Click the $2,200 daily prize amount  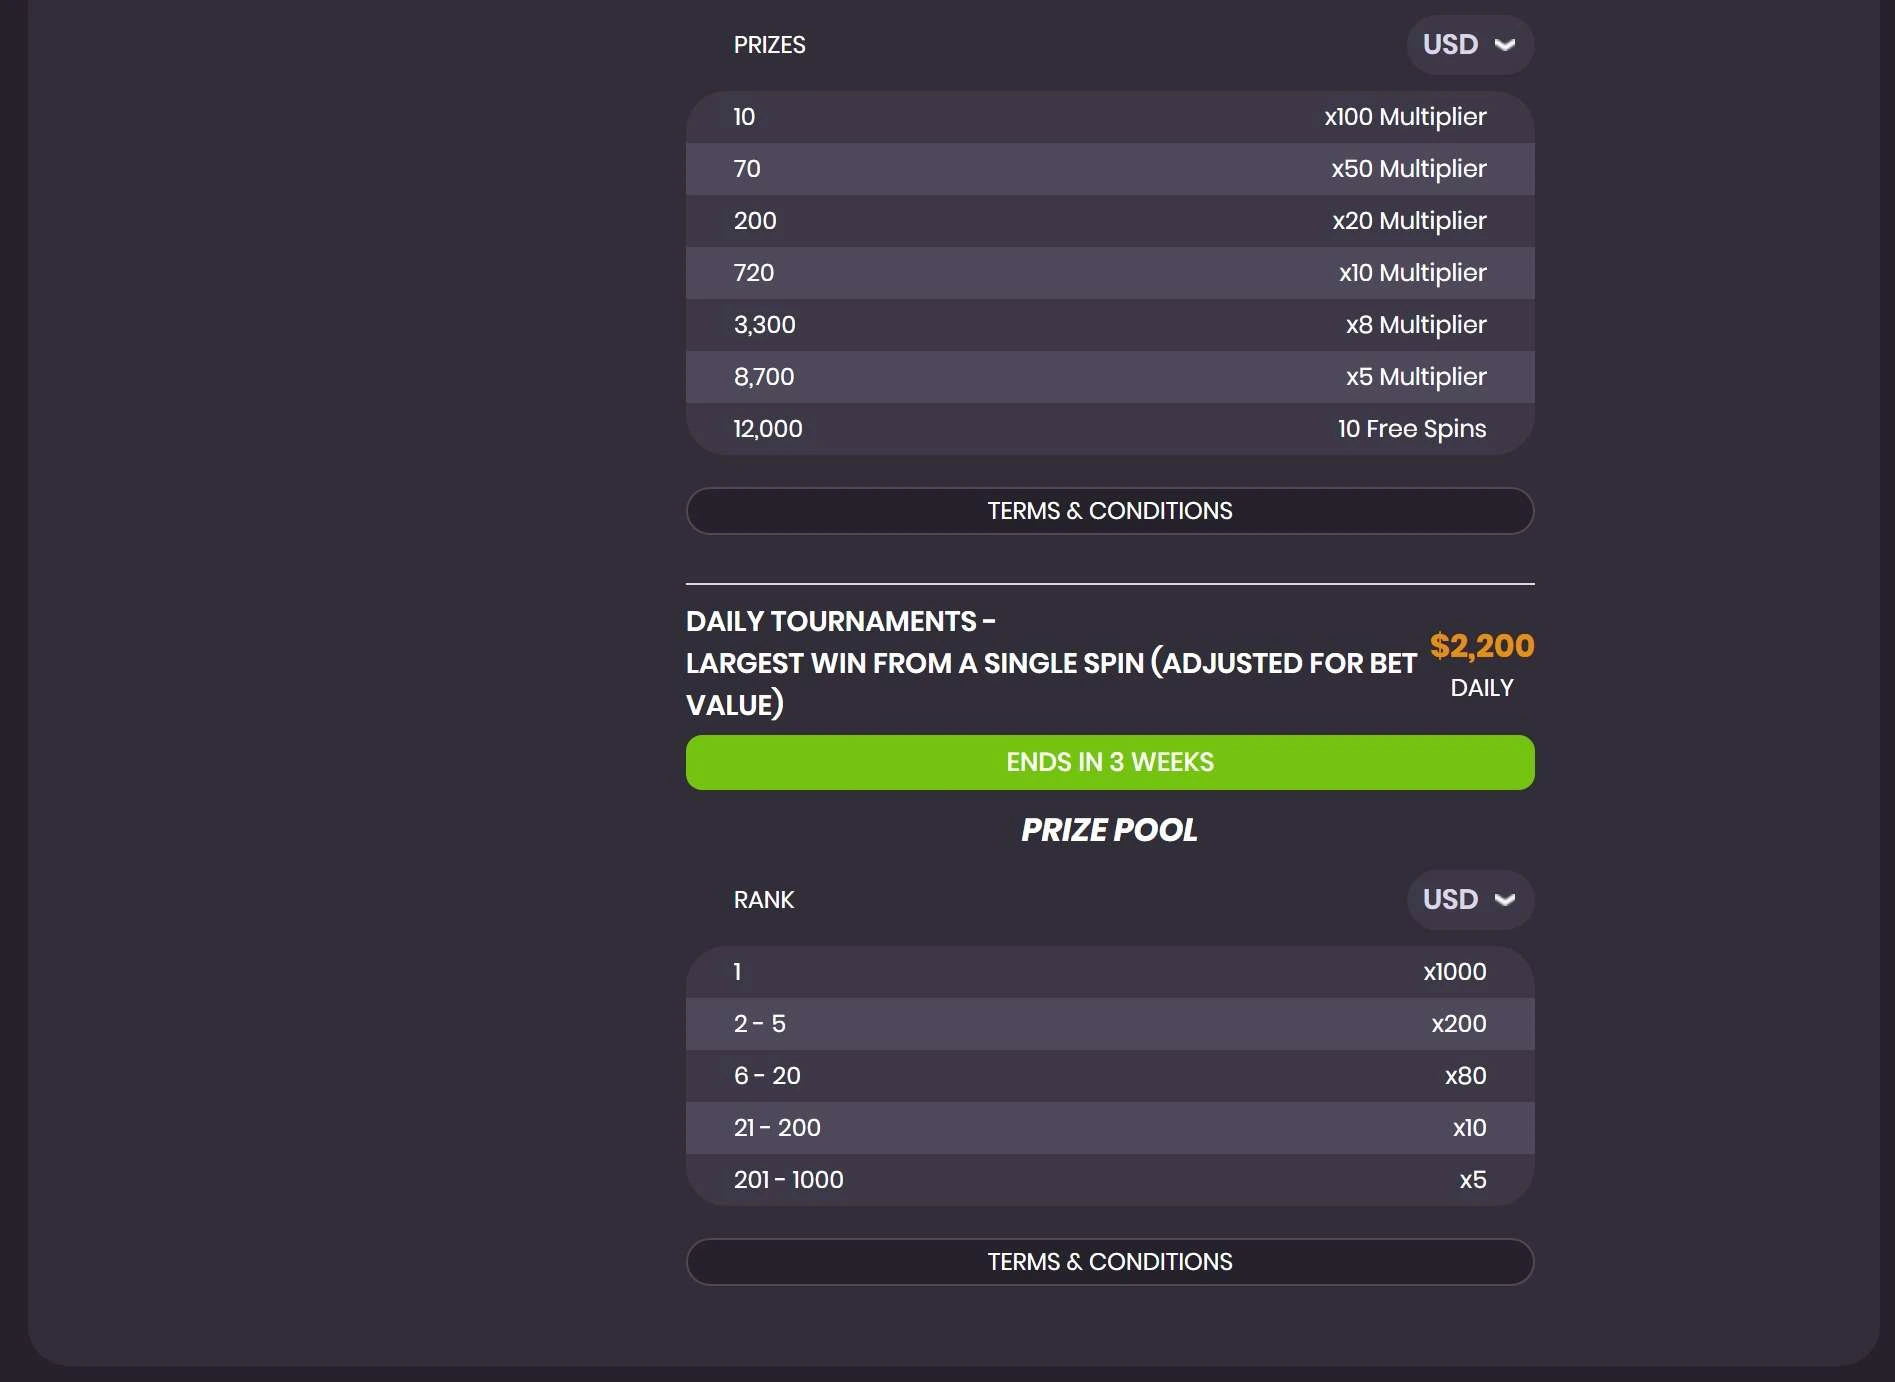[1481, 646]
